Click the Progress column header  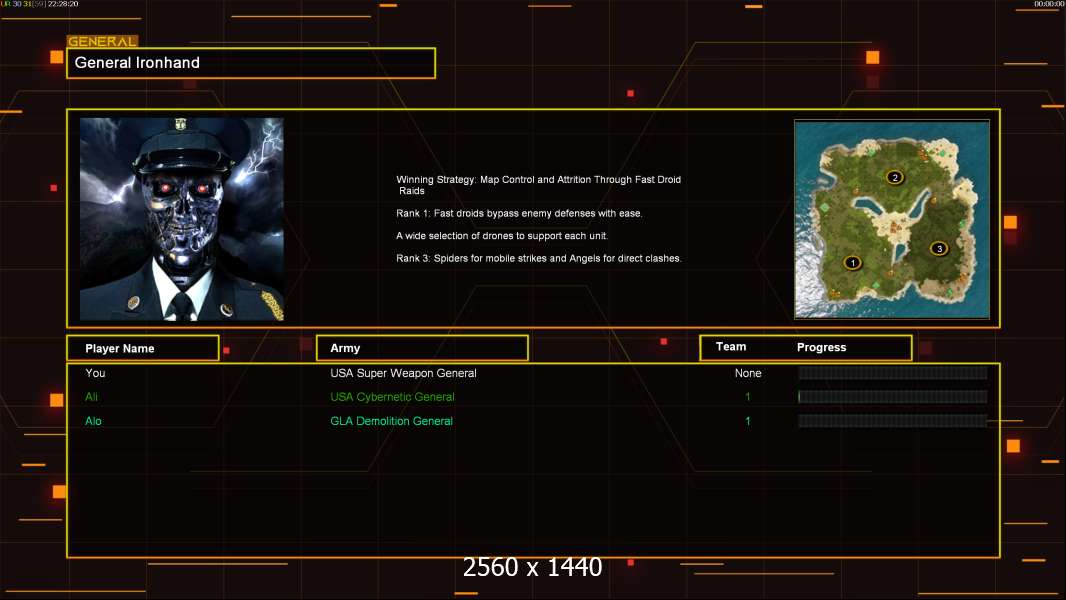click(821, 347)
